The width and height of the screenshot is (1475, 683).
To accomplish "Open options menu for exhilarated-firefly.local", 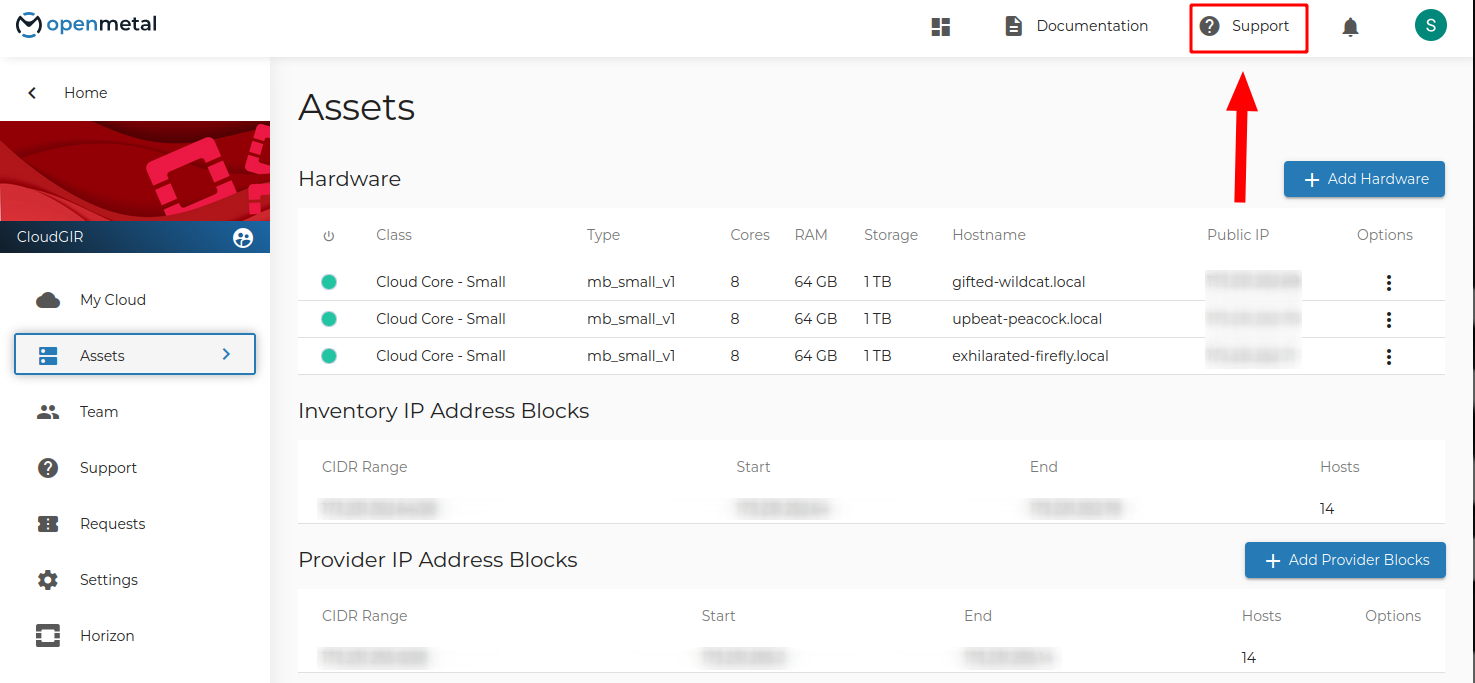I will [x=1388, y=357].
